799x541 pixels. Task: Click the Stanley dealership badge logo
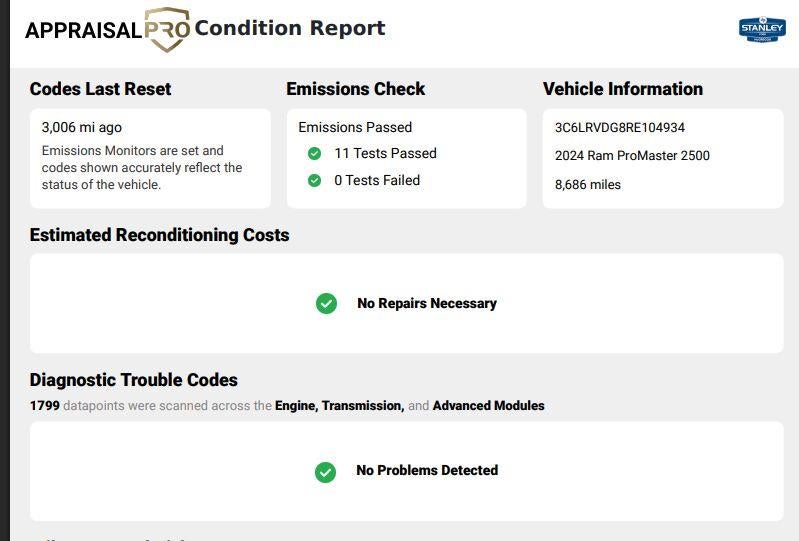click(x=762, y=29)
